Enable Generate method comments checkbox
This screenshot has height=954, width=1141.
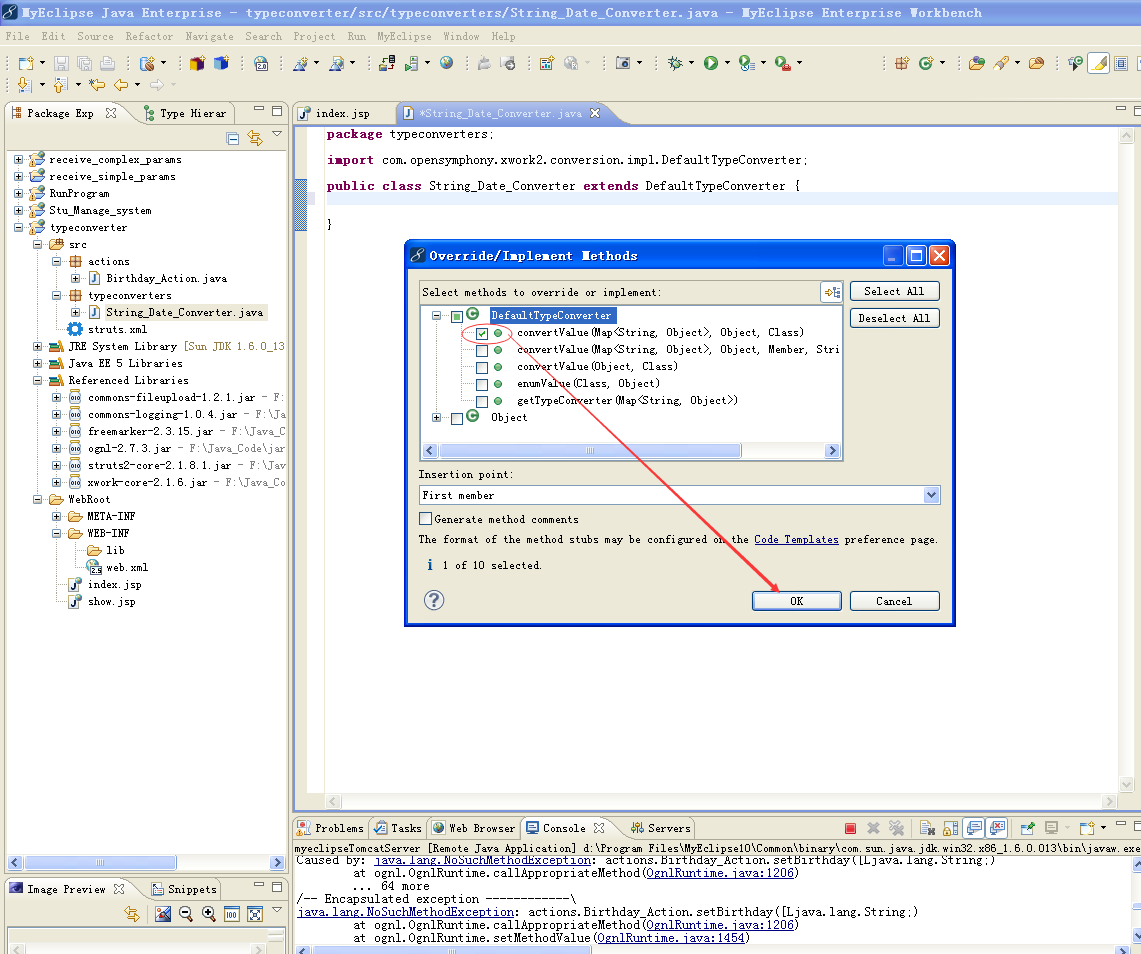pos(426,519)
